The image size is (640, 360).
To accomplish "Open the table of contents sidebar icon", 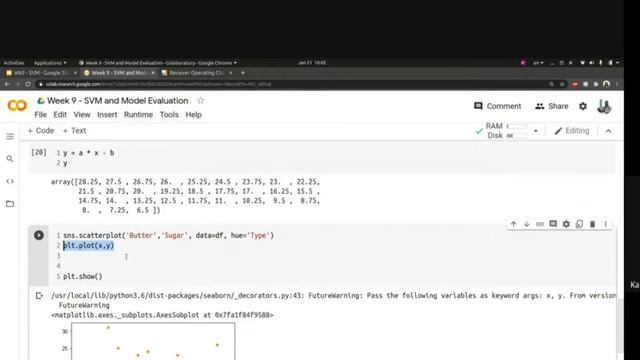I will pos(10,136).
